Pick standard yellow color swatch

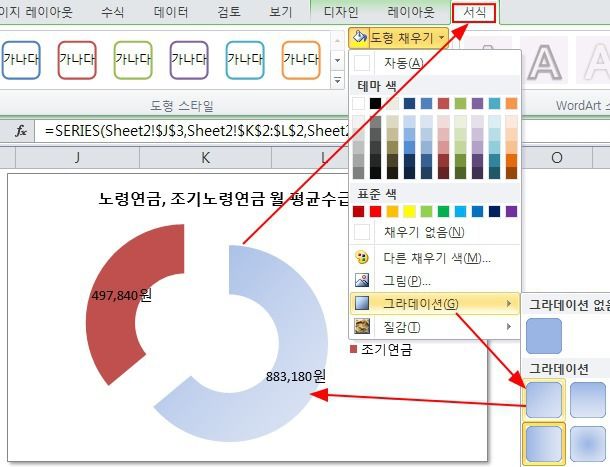[x=409, y=211]
